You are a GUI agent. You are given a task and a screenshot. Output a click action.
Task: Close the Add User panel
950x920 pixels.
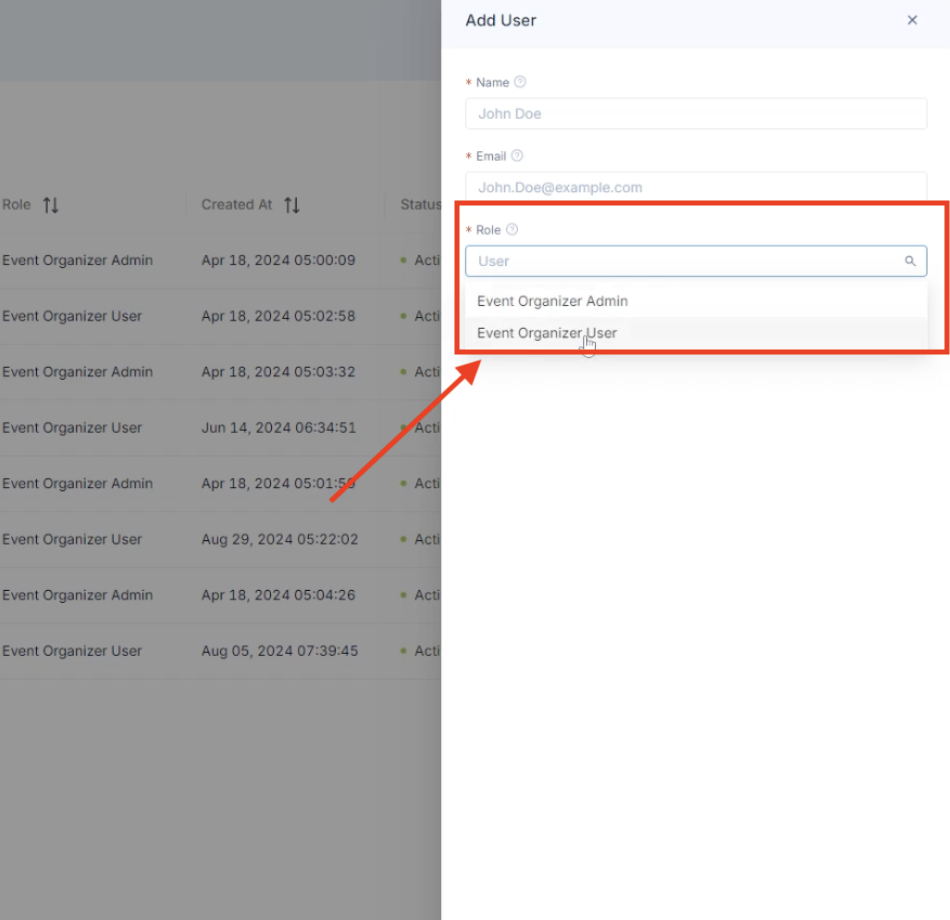(912, 20)
